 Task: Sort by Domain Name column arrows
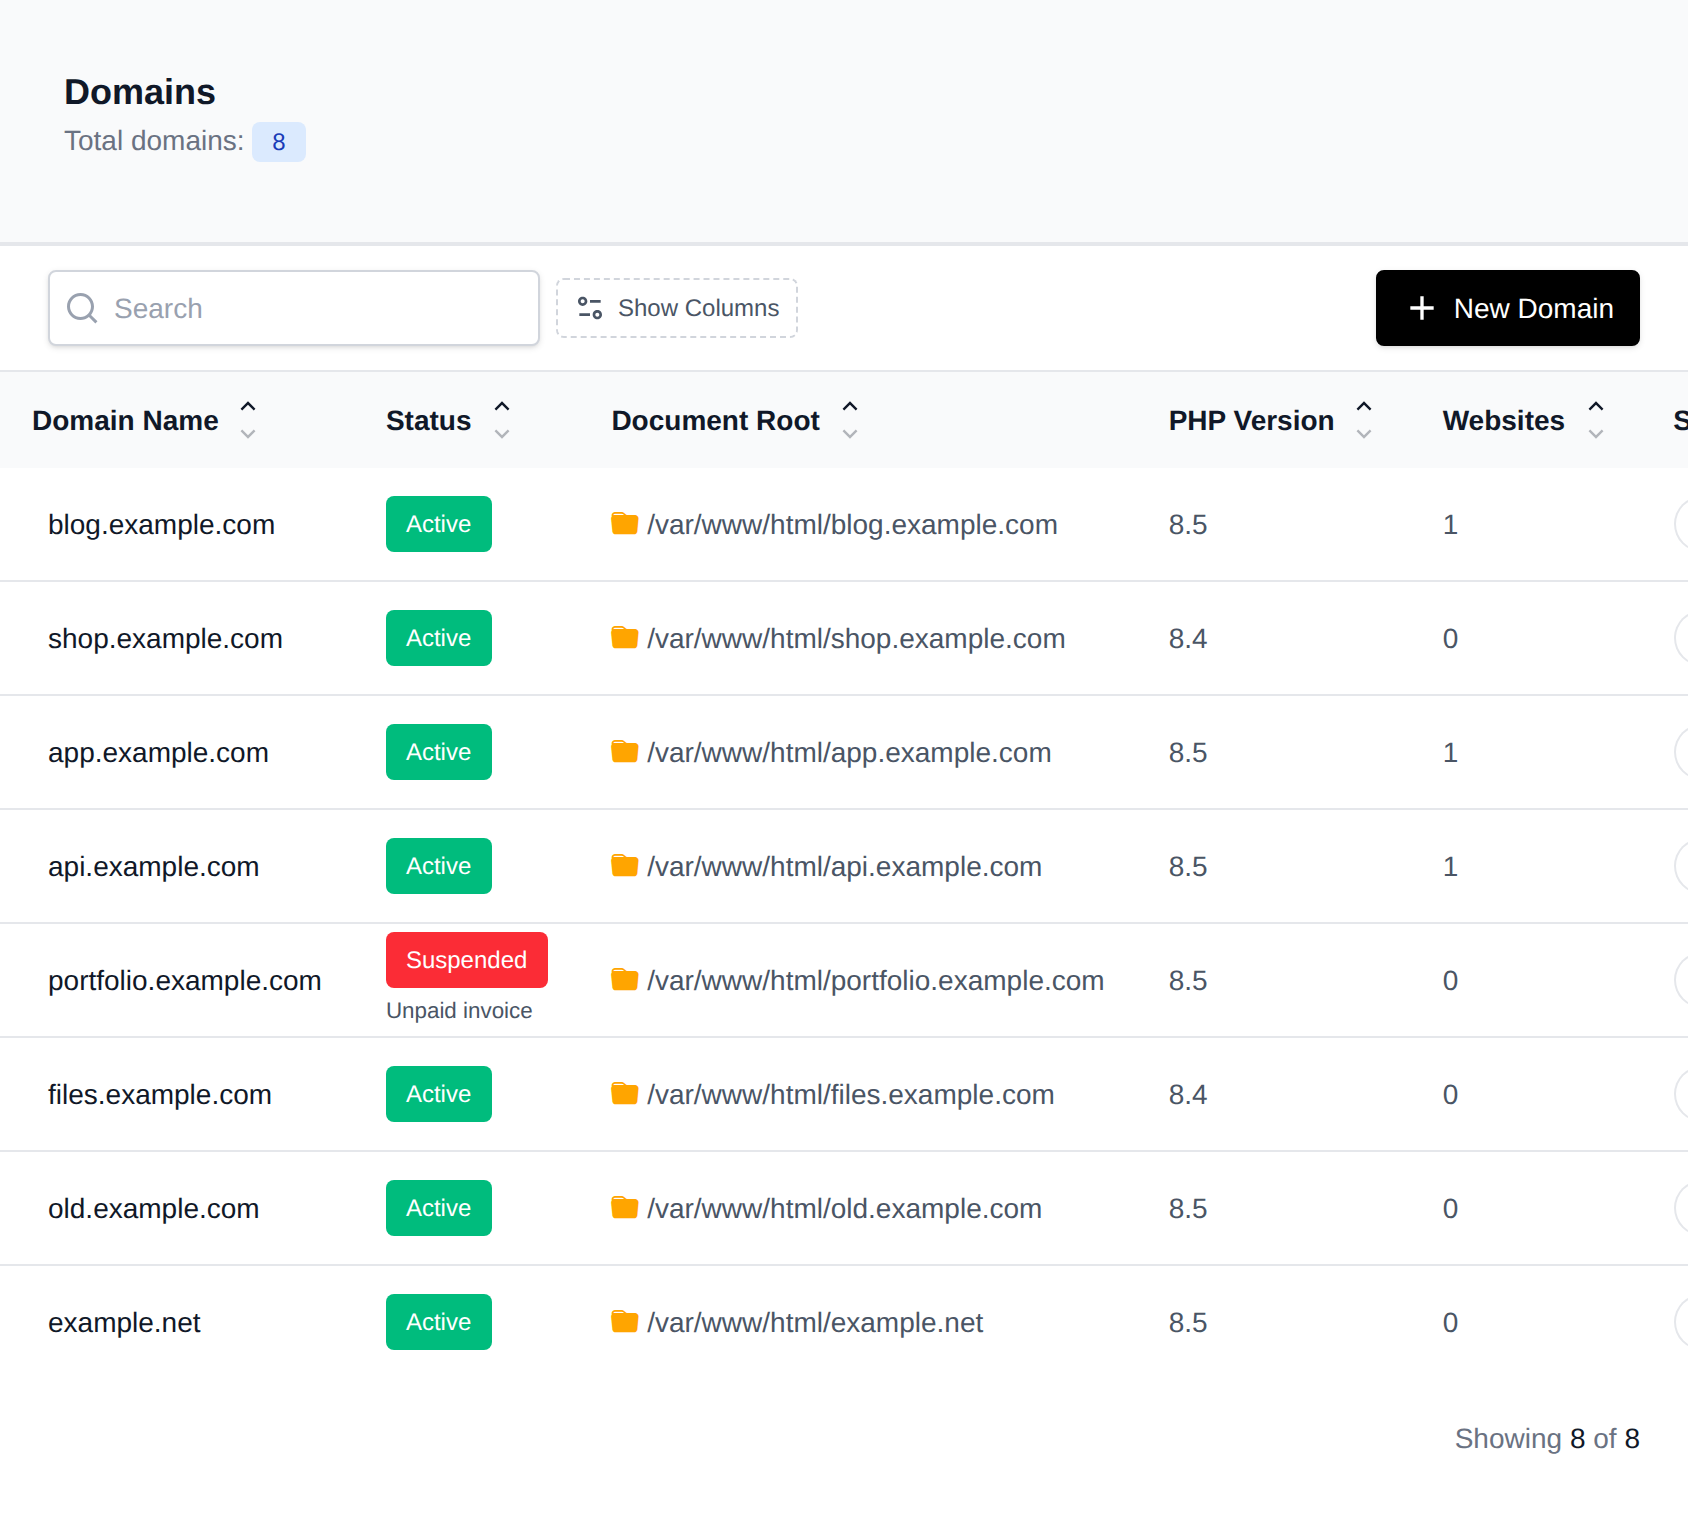click(x=248, y=420)
